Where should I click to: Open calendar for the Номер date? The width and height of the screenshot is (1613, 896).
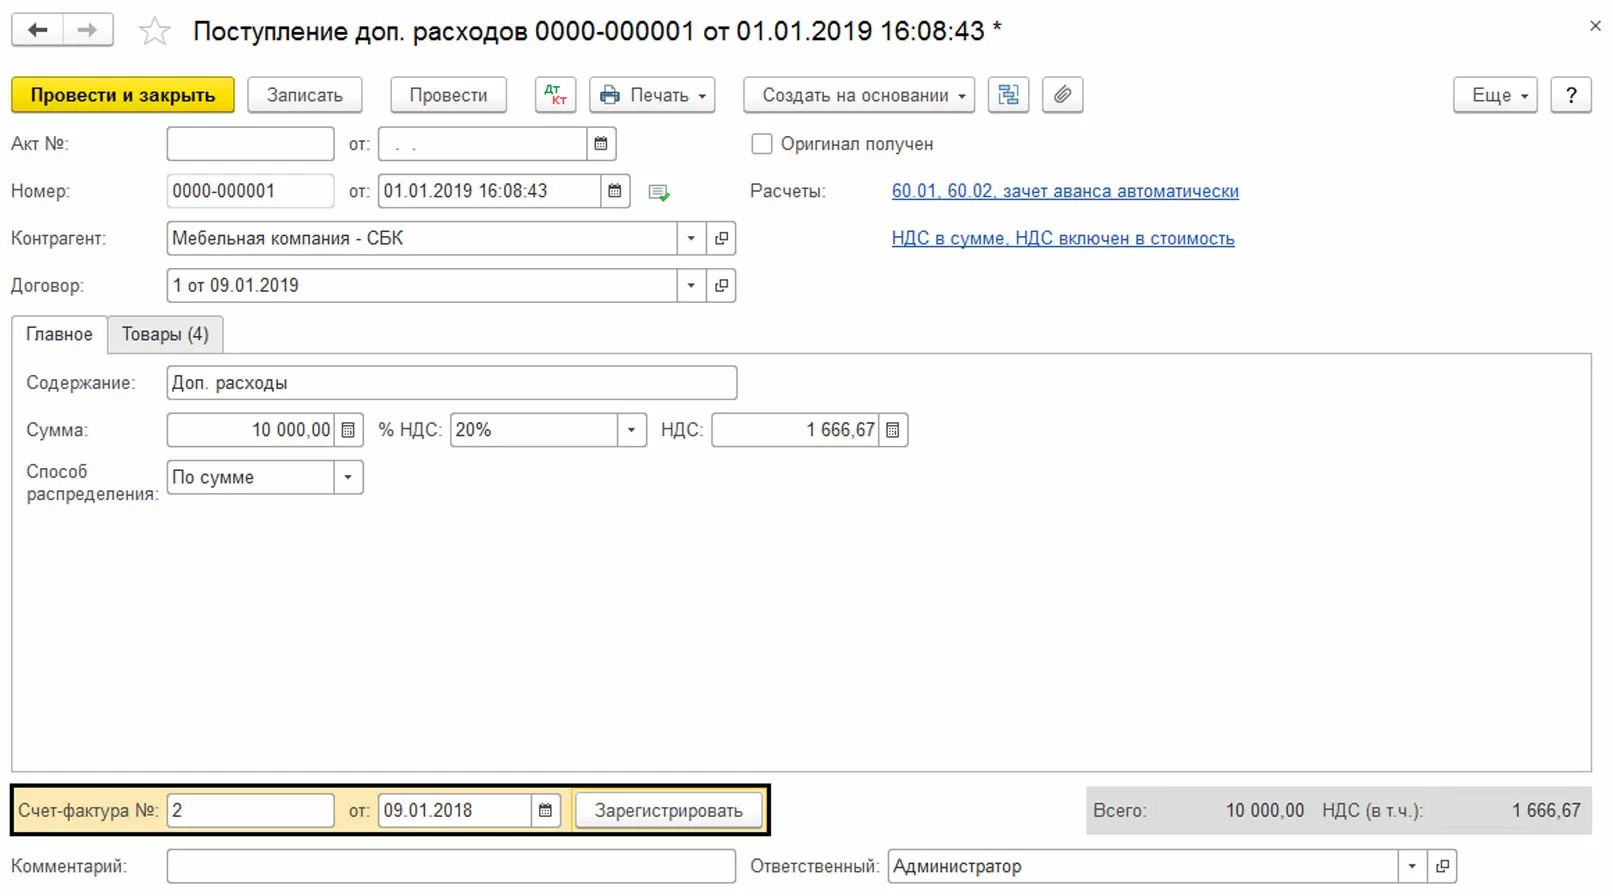(x=615, y=191)
